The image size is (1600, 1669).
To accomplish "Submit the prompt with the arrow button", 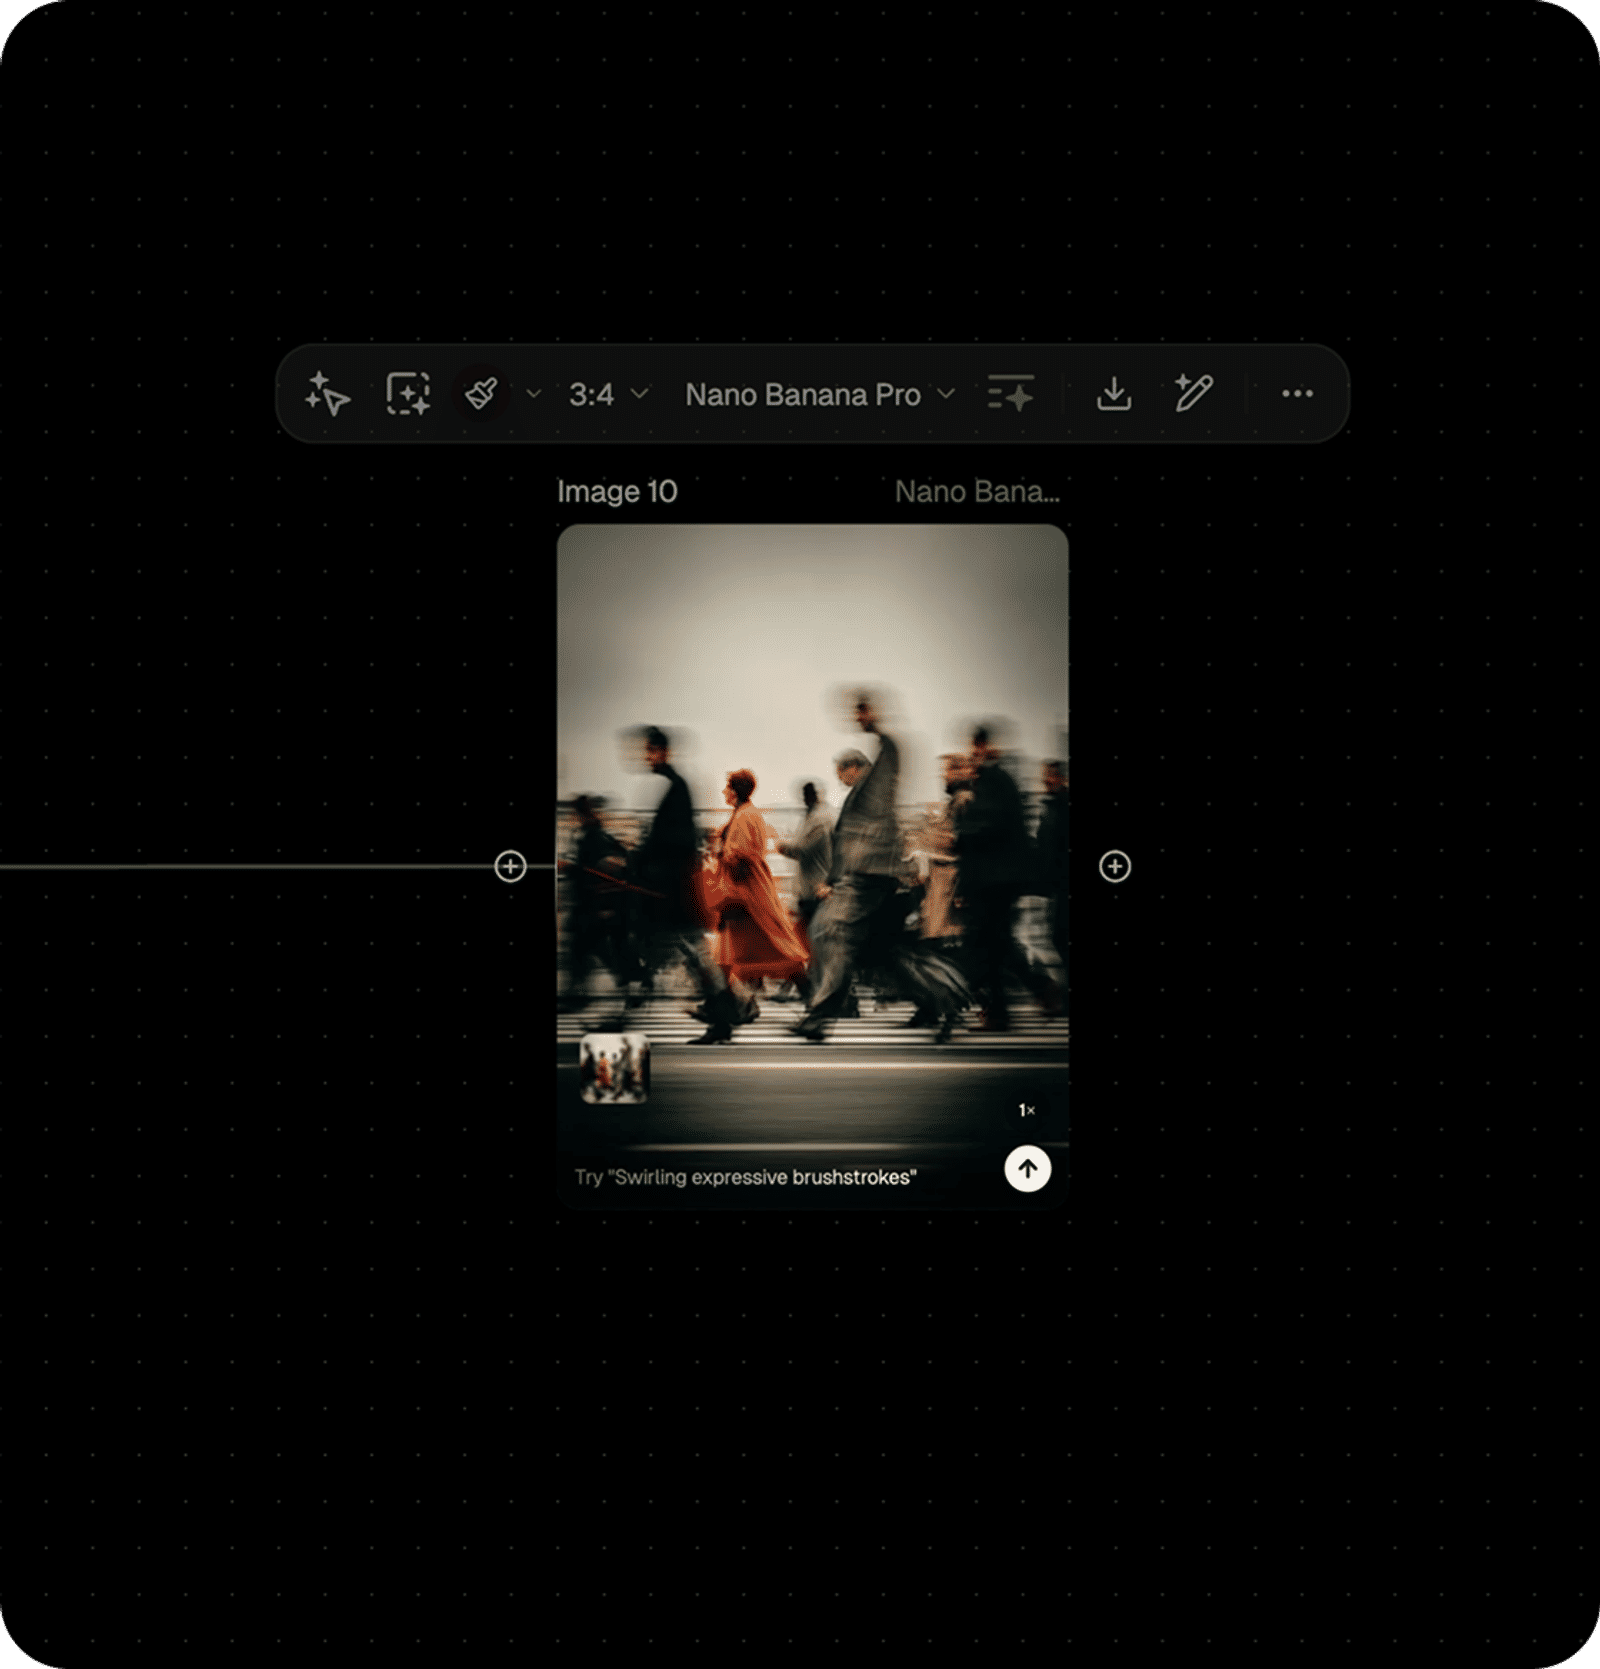I will tap(1028, 1168).
